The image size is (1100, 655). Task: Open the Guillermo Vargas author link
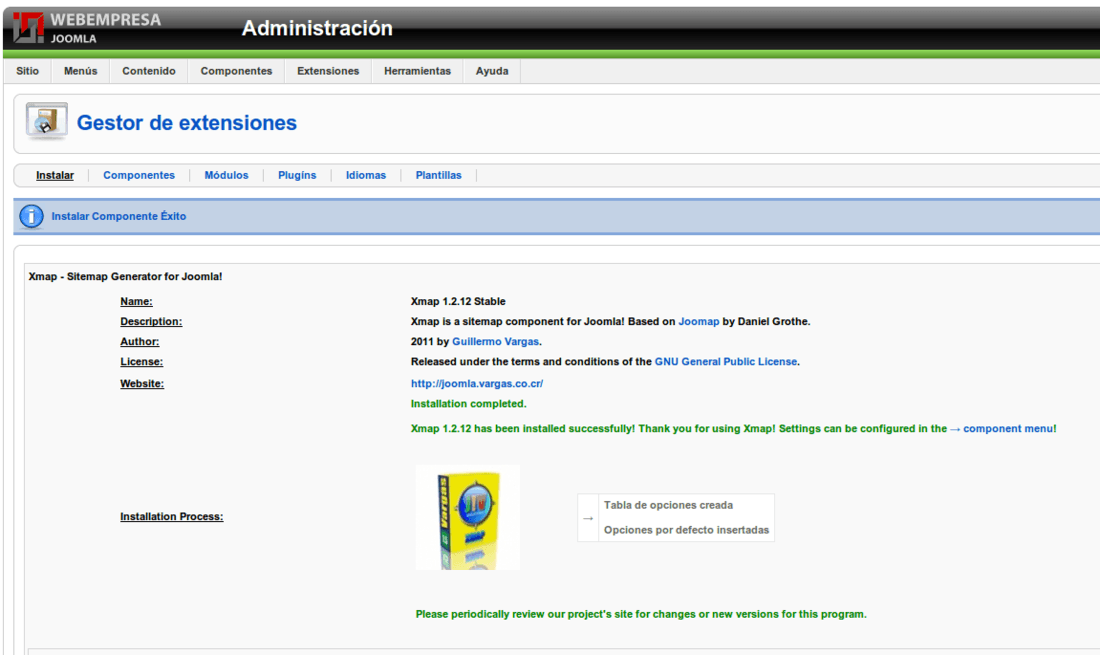[495, 342]
